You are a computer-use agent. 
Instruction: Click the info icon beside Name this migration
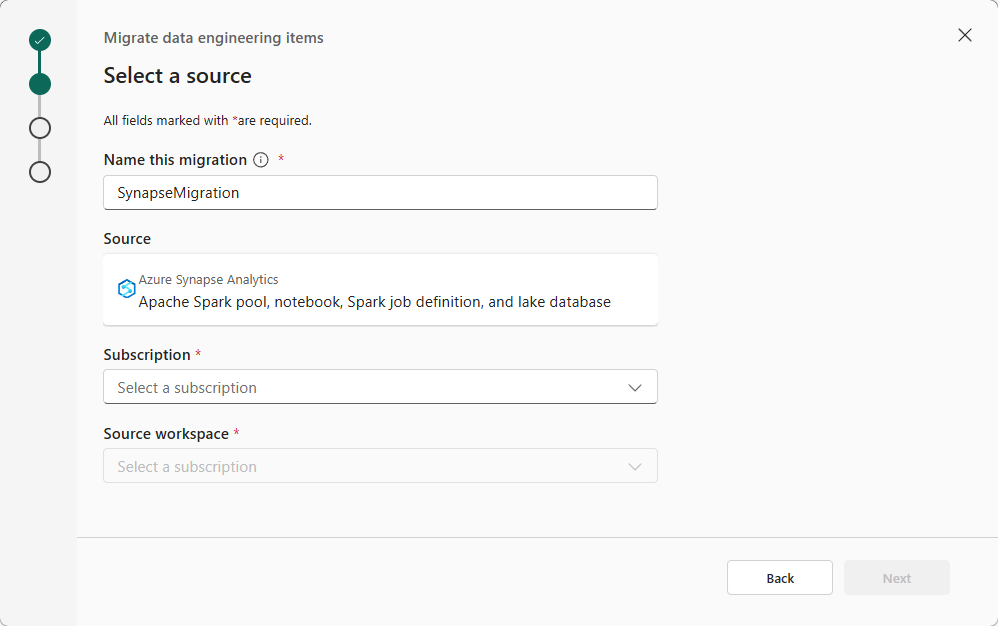(261, 160)
